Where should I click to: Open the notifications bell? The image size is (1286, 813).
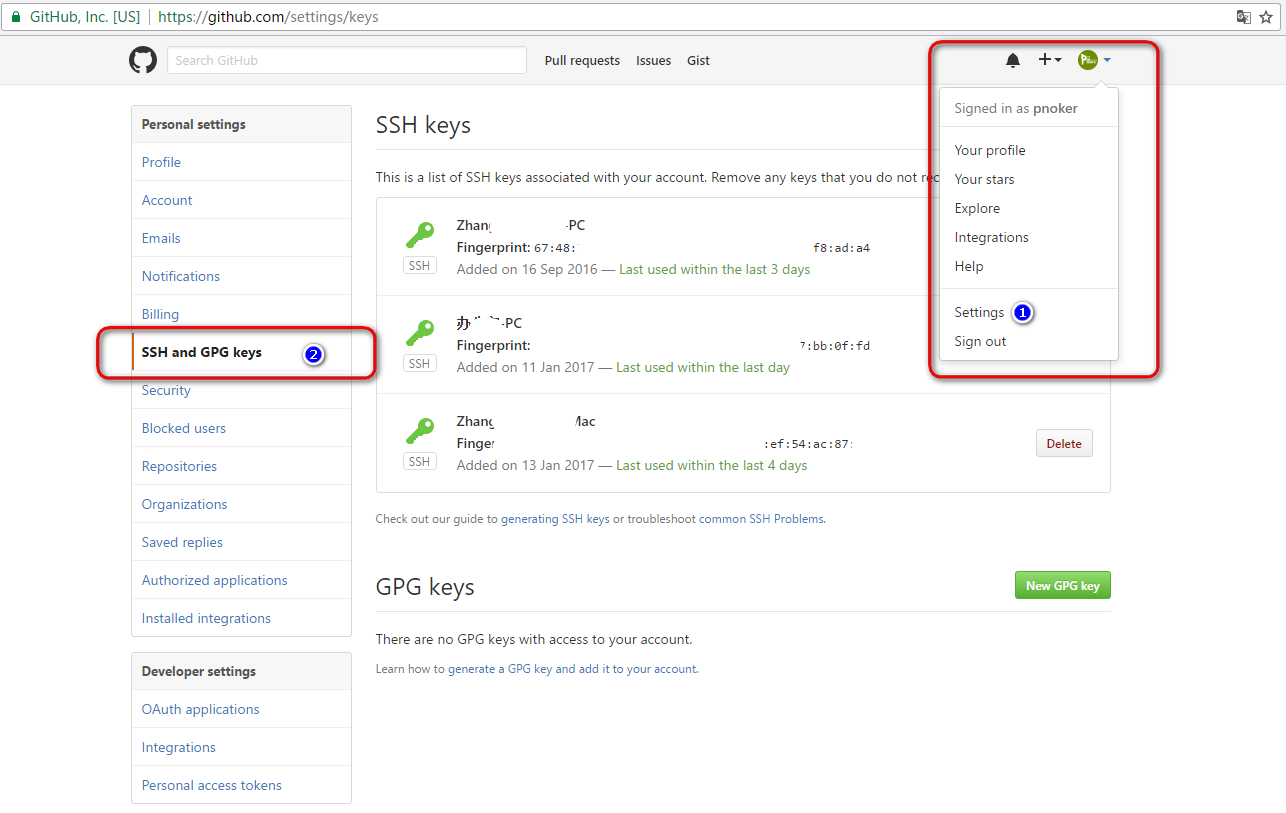click(x=1013, y=61)
